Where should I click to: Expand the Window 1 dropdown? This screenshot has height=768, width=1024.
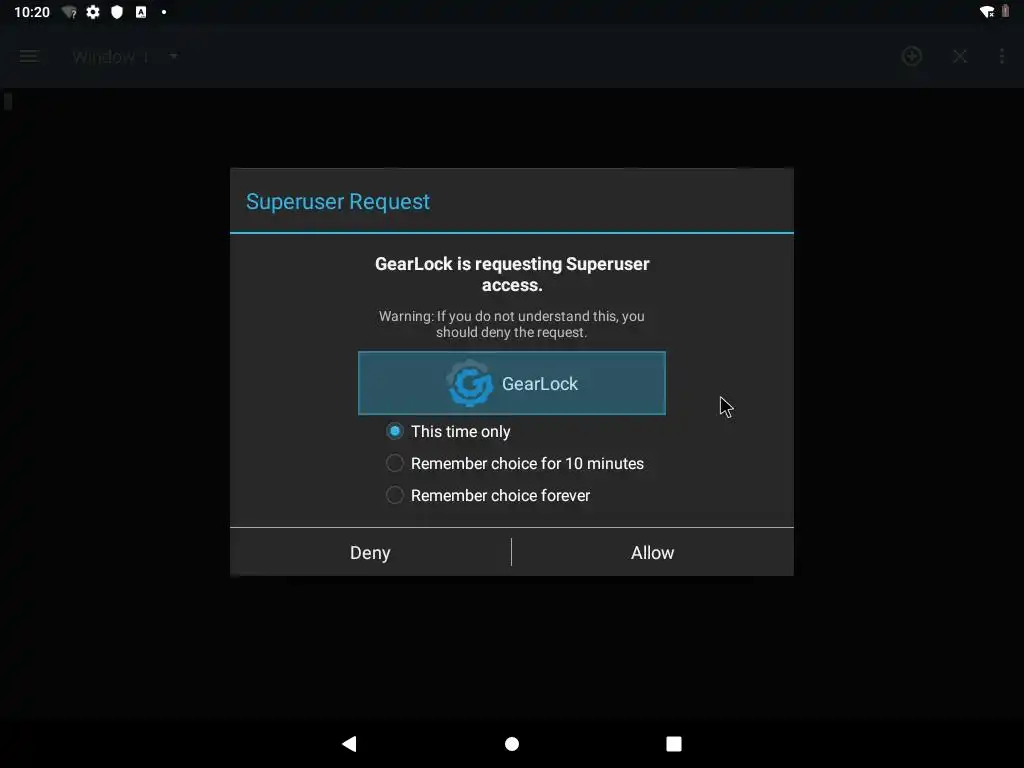[x=125, y=57]
